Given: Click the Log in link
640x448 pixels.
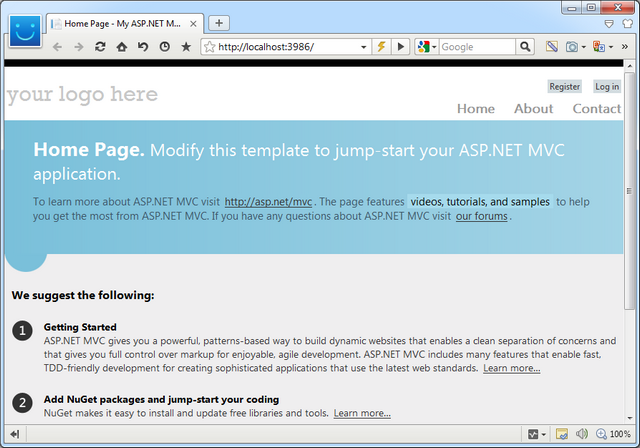Looking at the screenshot, I should pyautogui.click(x=607, y=86).
